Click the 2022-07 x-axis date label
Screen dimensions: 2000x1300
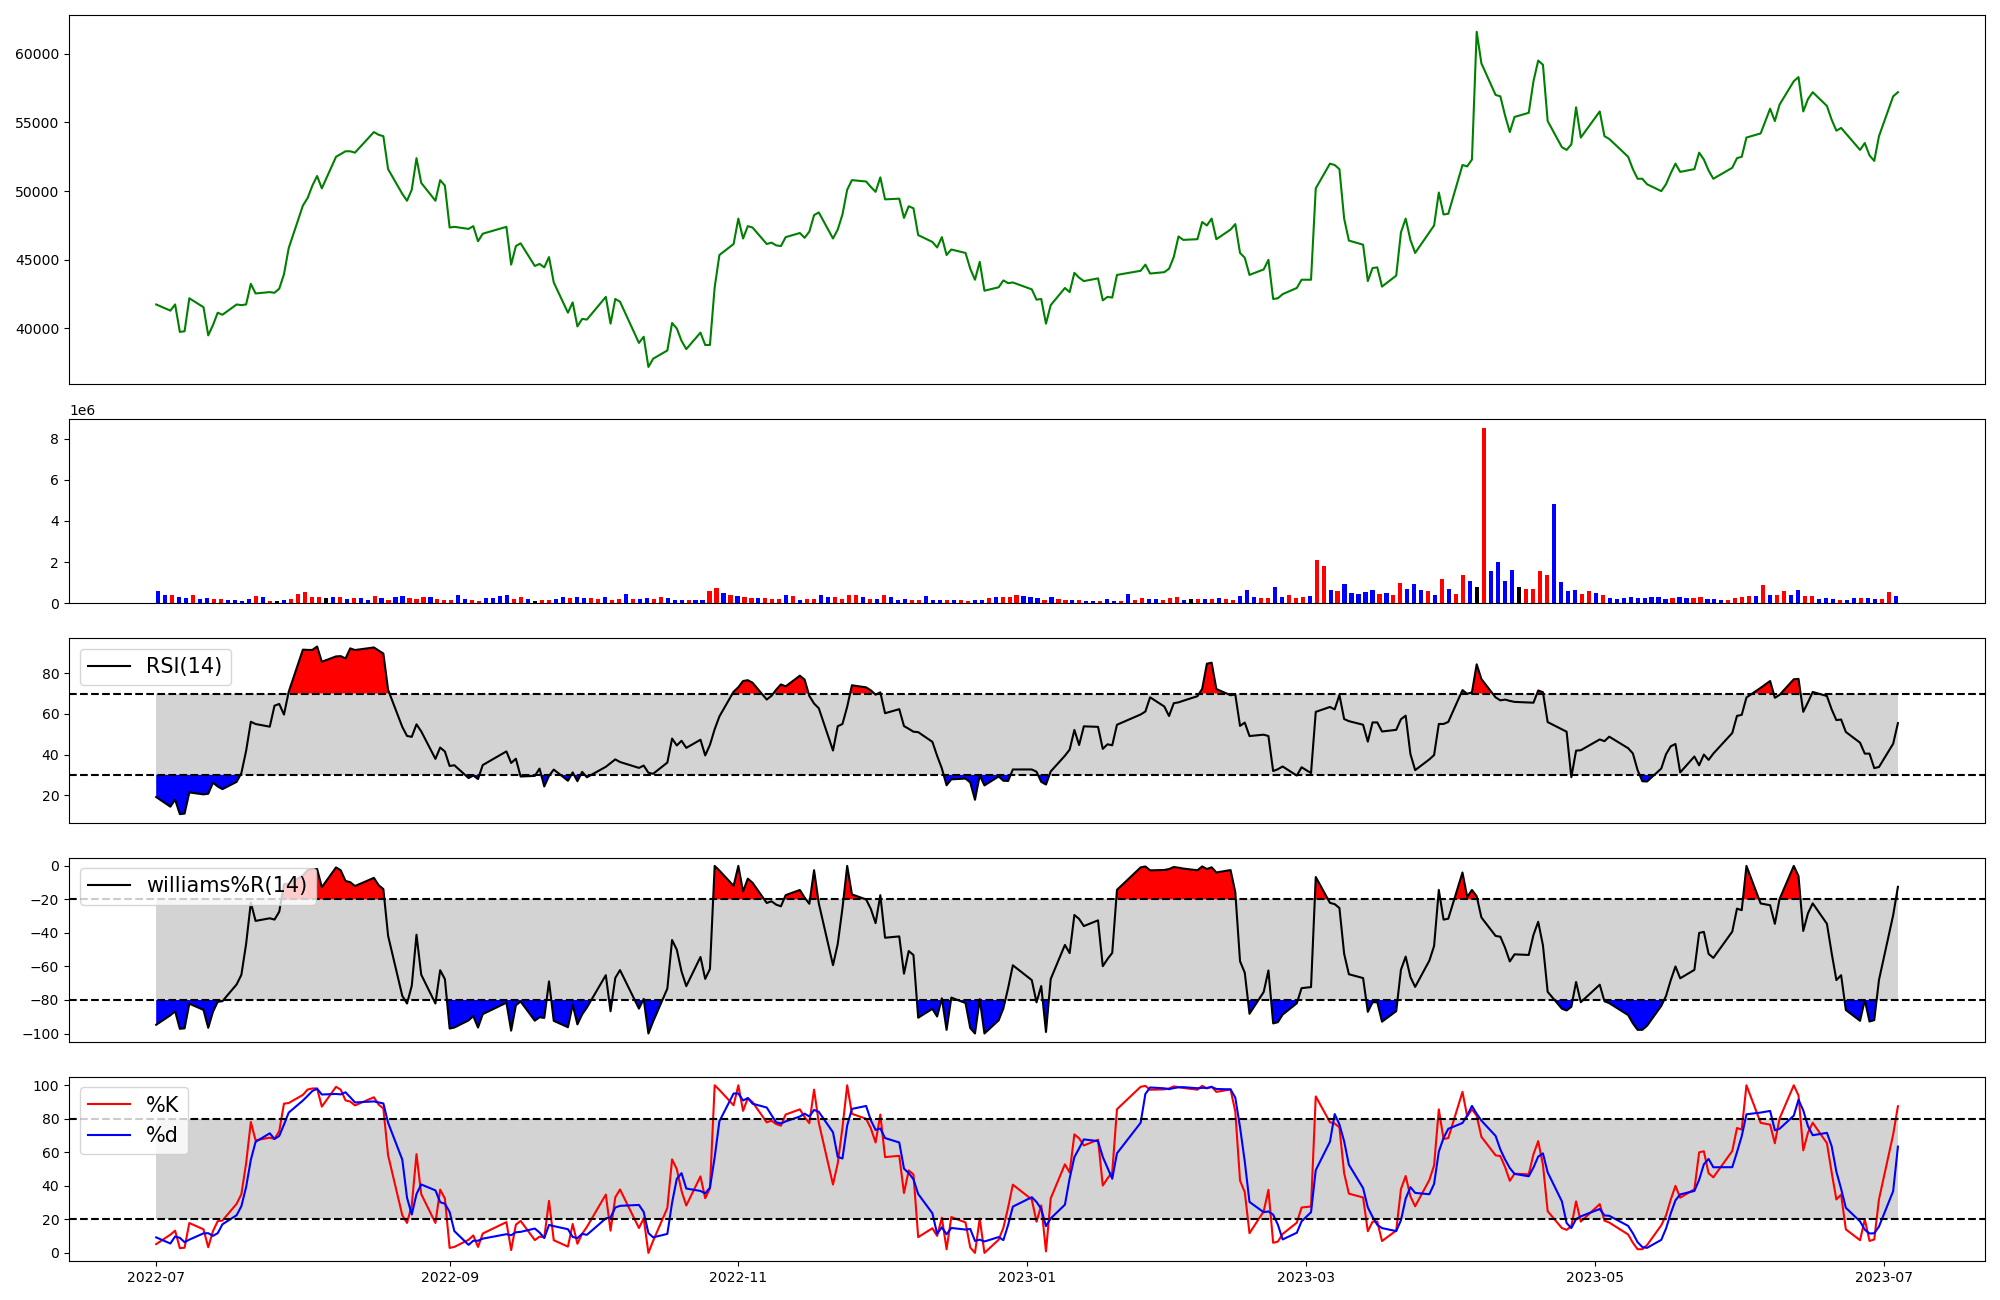coord(157,1277)
